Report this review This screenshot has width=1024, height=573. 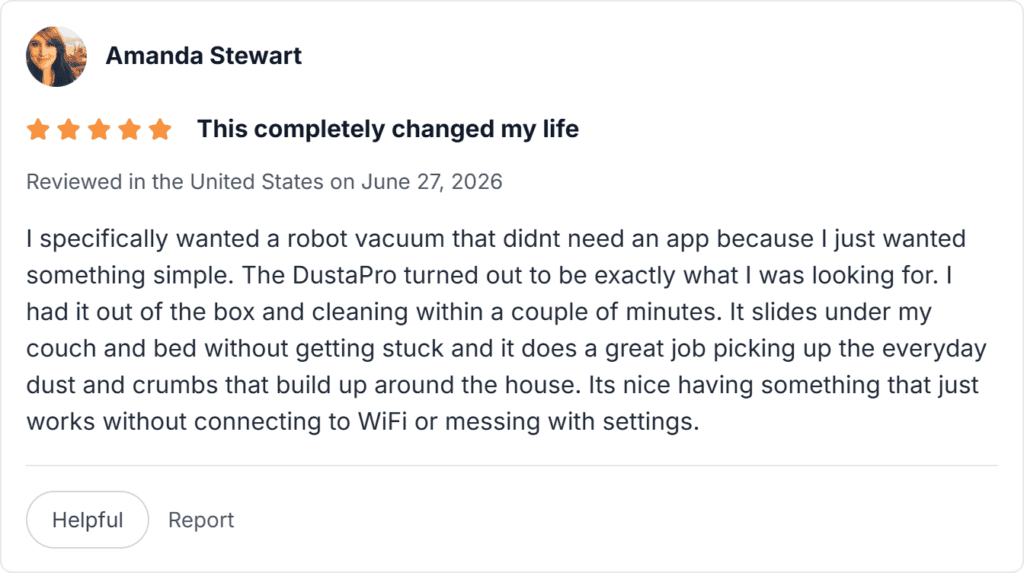[200, 520]
